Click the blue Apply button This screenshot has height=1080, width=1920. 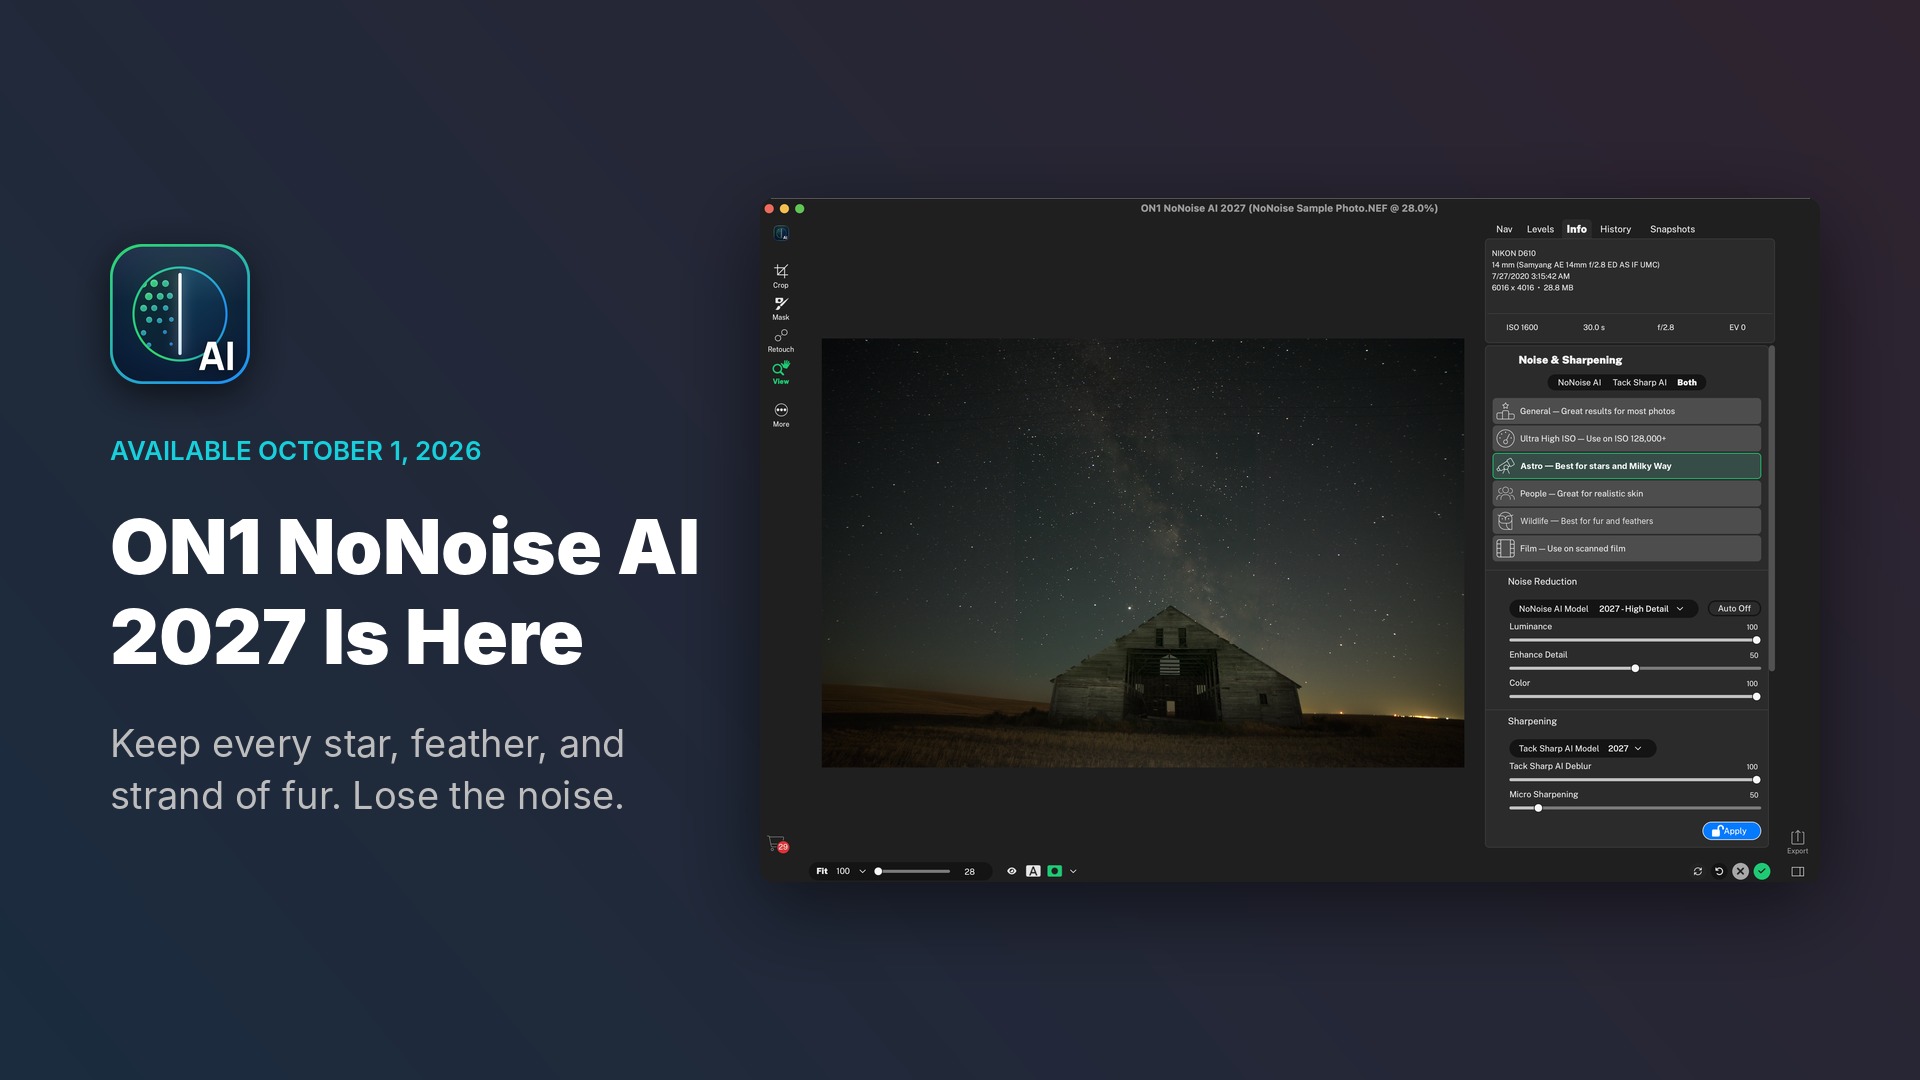1731,831
